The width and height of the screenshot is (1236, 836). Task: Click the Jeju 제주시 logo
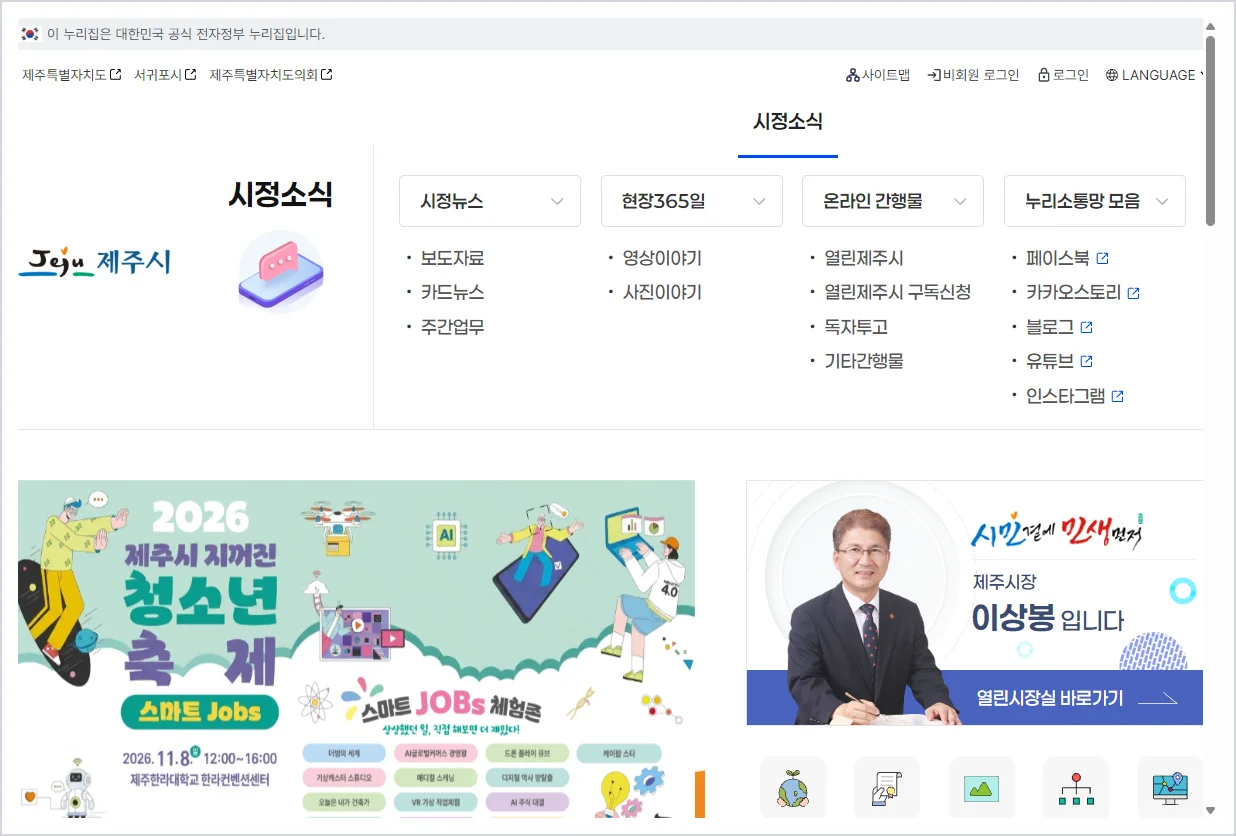pyautogui.click(x=95, y=262)
